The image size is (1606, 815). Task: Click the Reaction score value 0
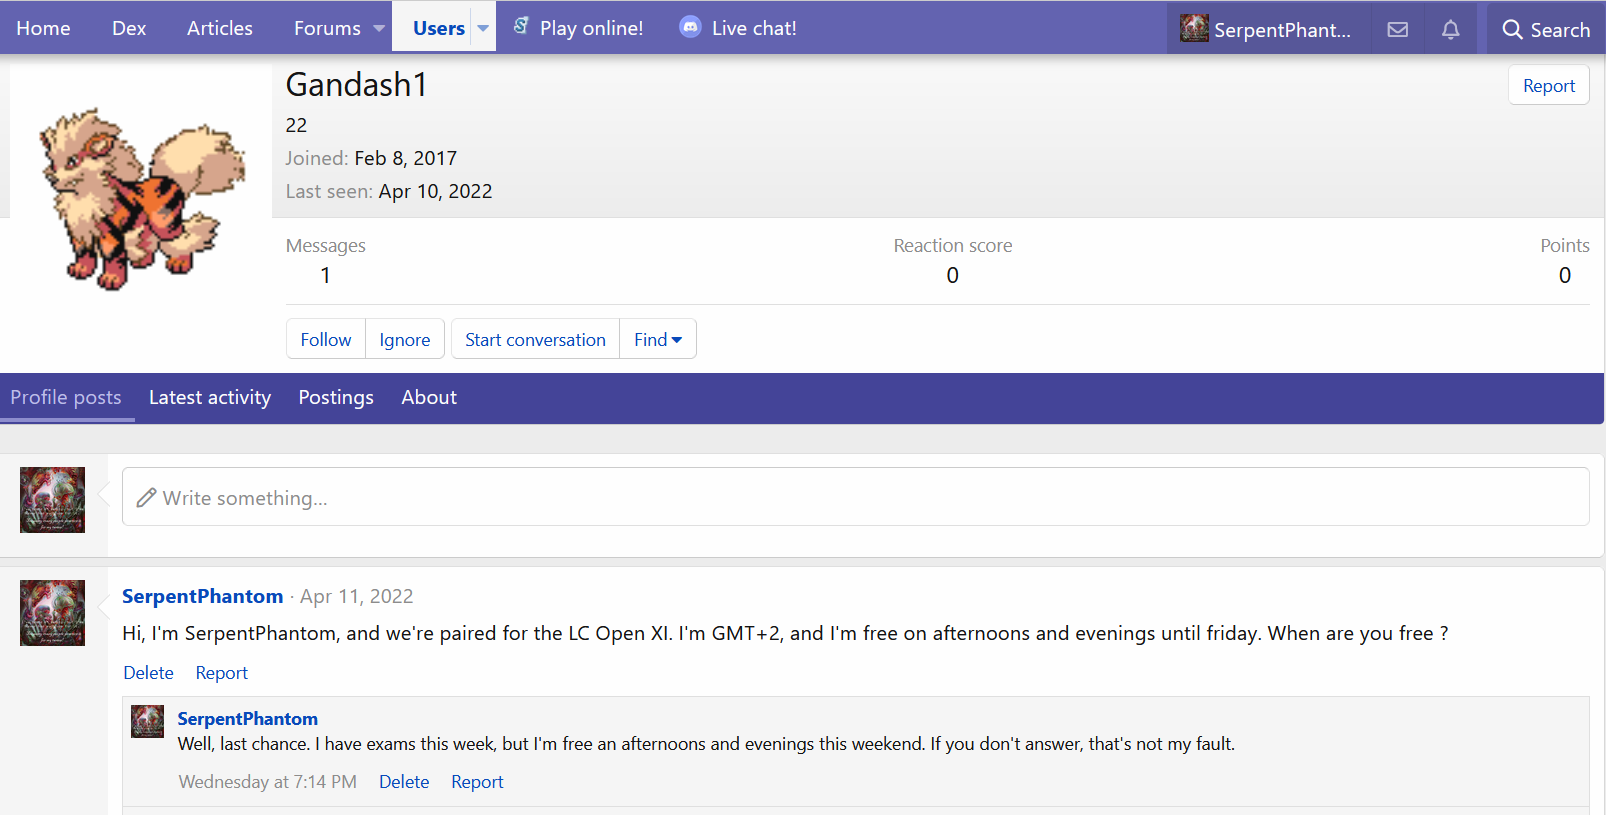click(x=952, y=275)
